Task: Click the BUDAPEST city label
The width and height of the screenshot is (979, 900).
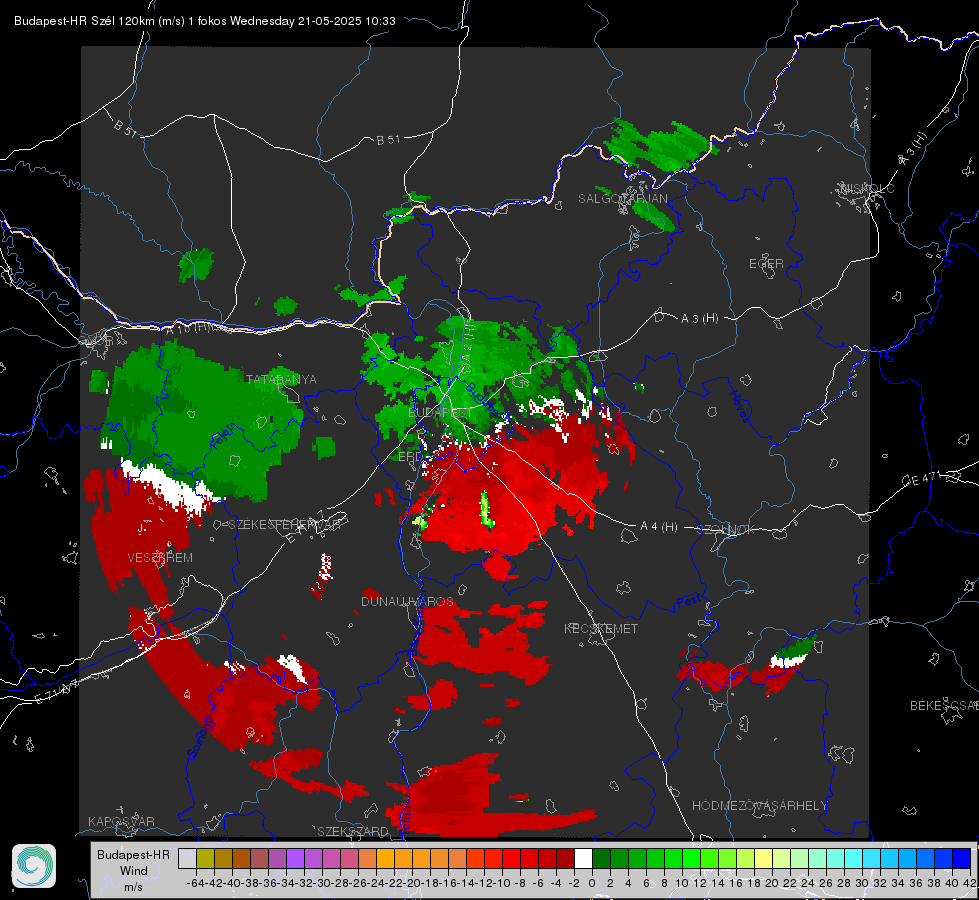Action: point(440,413)
